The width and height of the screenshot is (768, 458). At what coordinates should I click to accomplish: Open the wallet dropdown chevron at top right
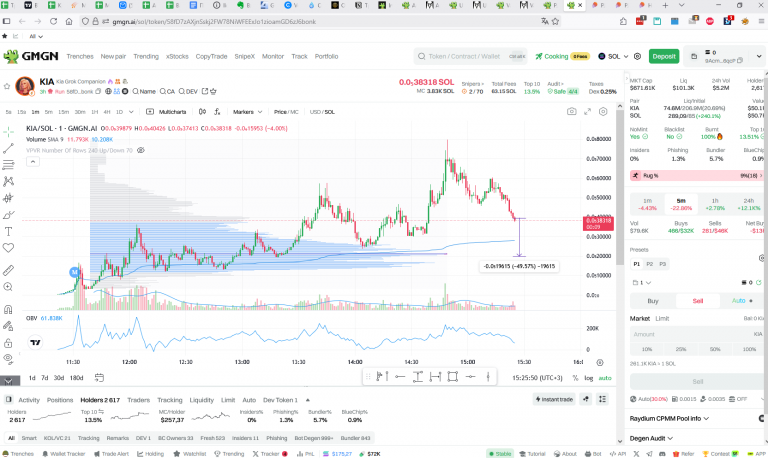759,56
